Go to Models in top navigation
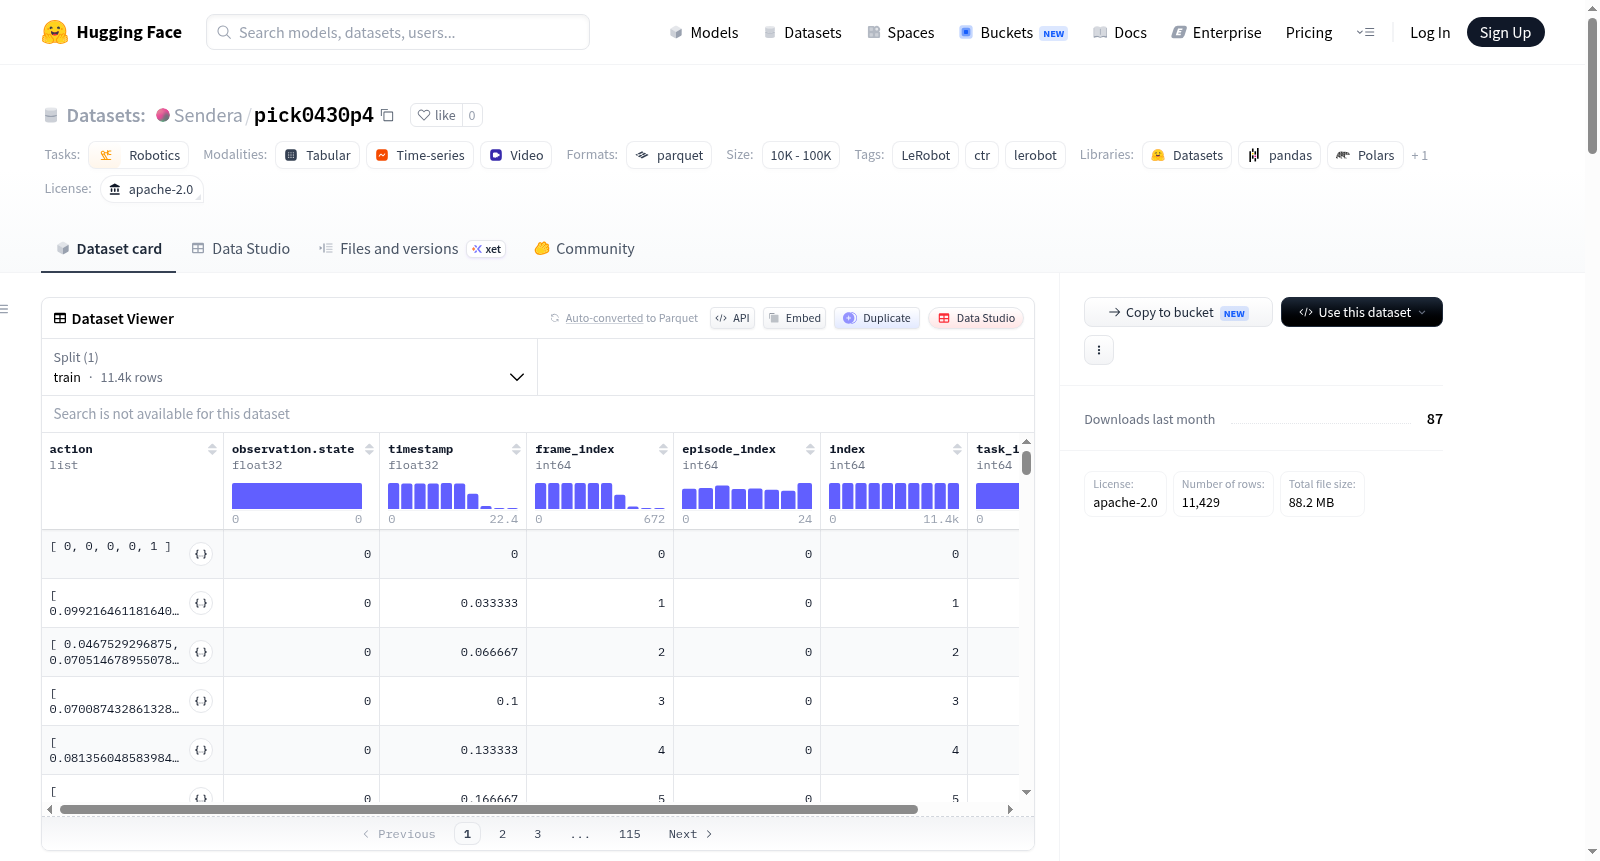 click(x=704, y=32)
